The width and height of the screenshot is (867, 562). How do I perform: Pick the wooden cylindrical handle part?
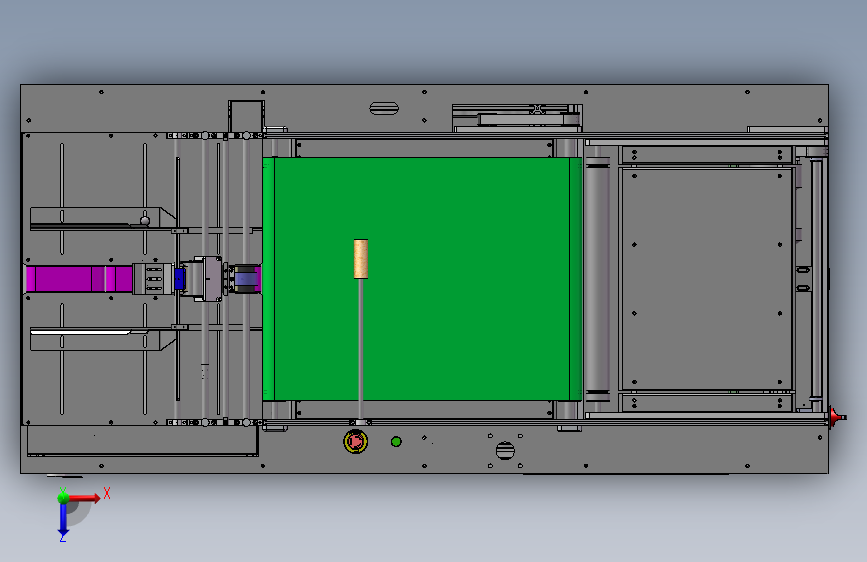coord(361,259)
